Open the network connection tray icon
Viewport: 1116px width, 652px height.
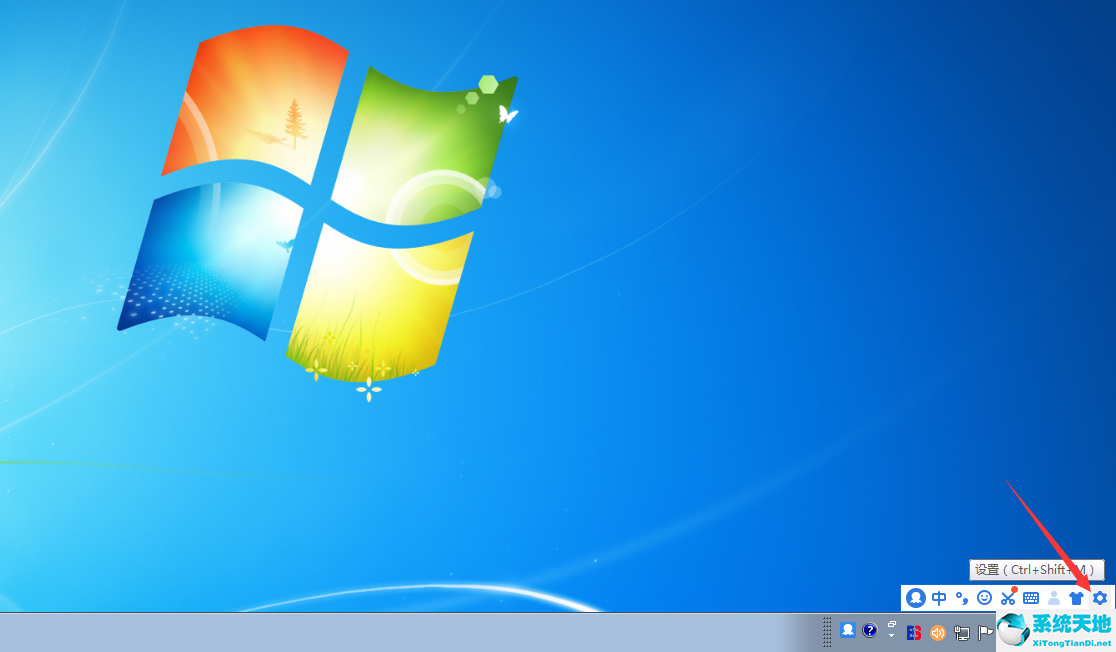(x=962, y=633)
